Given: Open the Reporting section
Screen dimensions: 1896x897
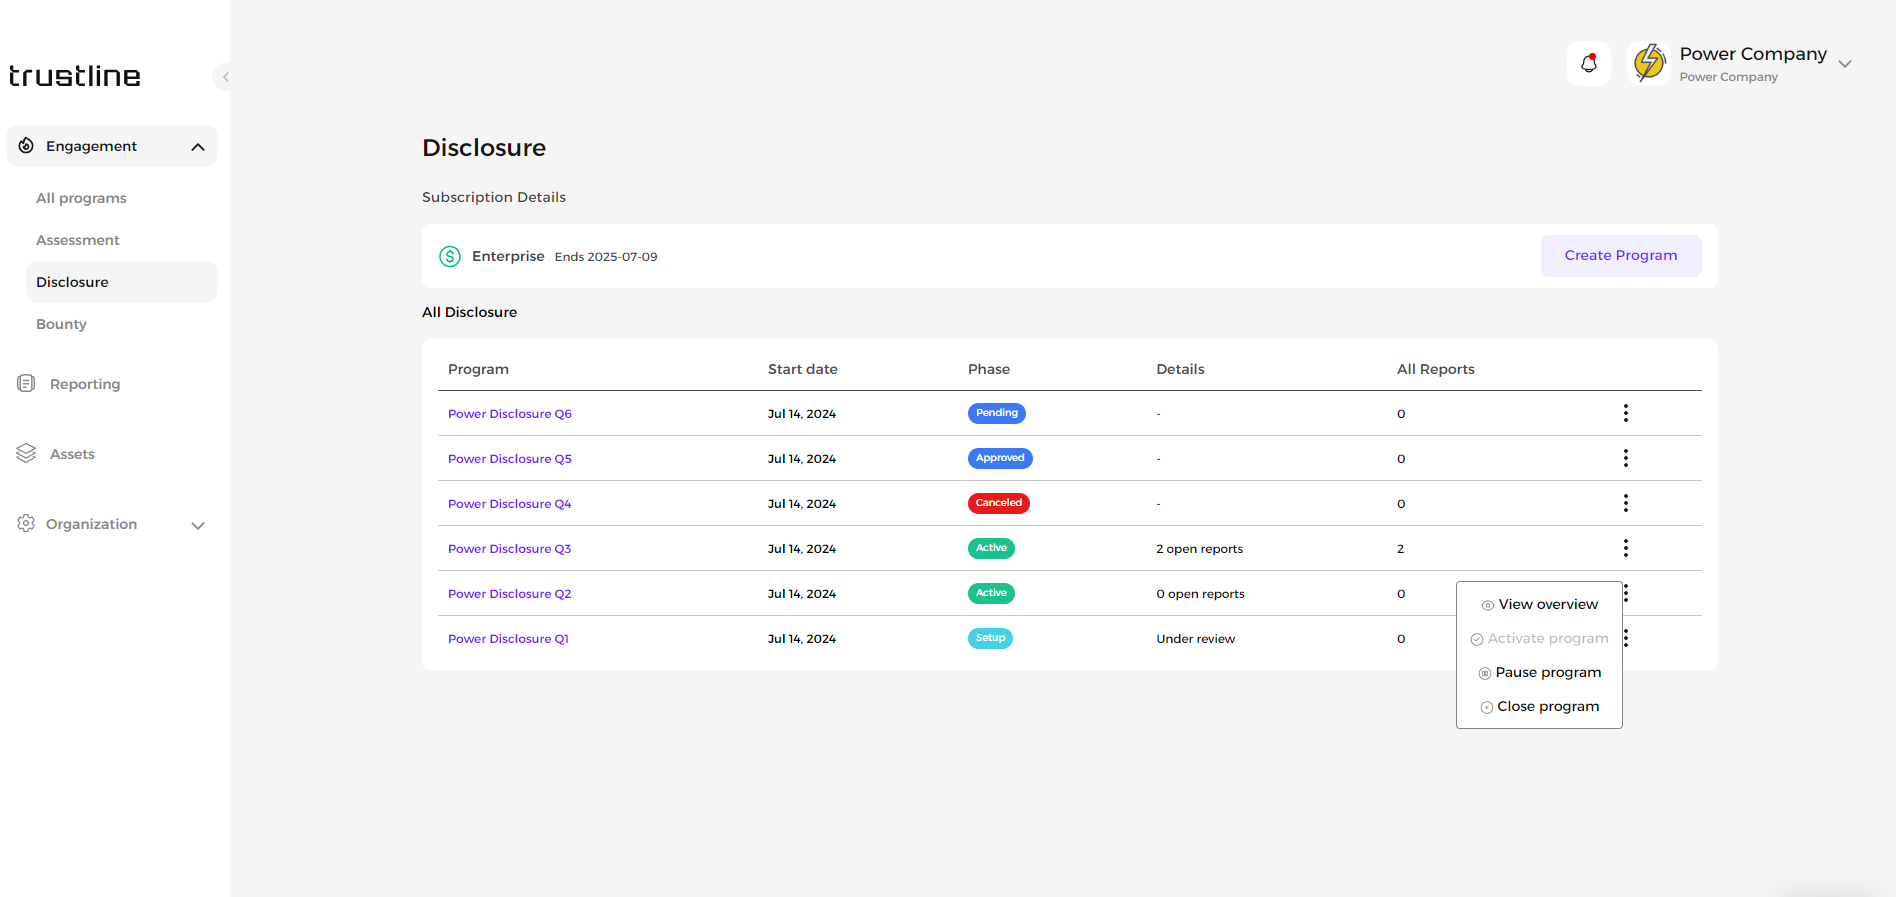Looking at the screenshot, I should pos(84,384).
